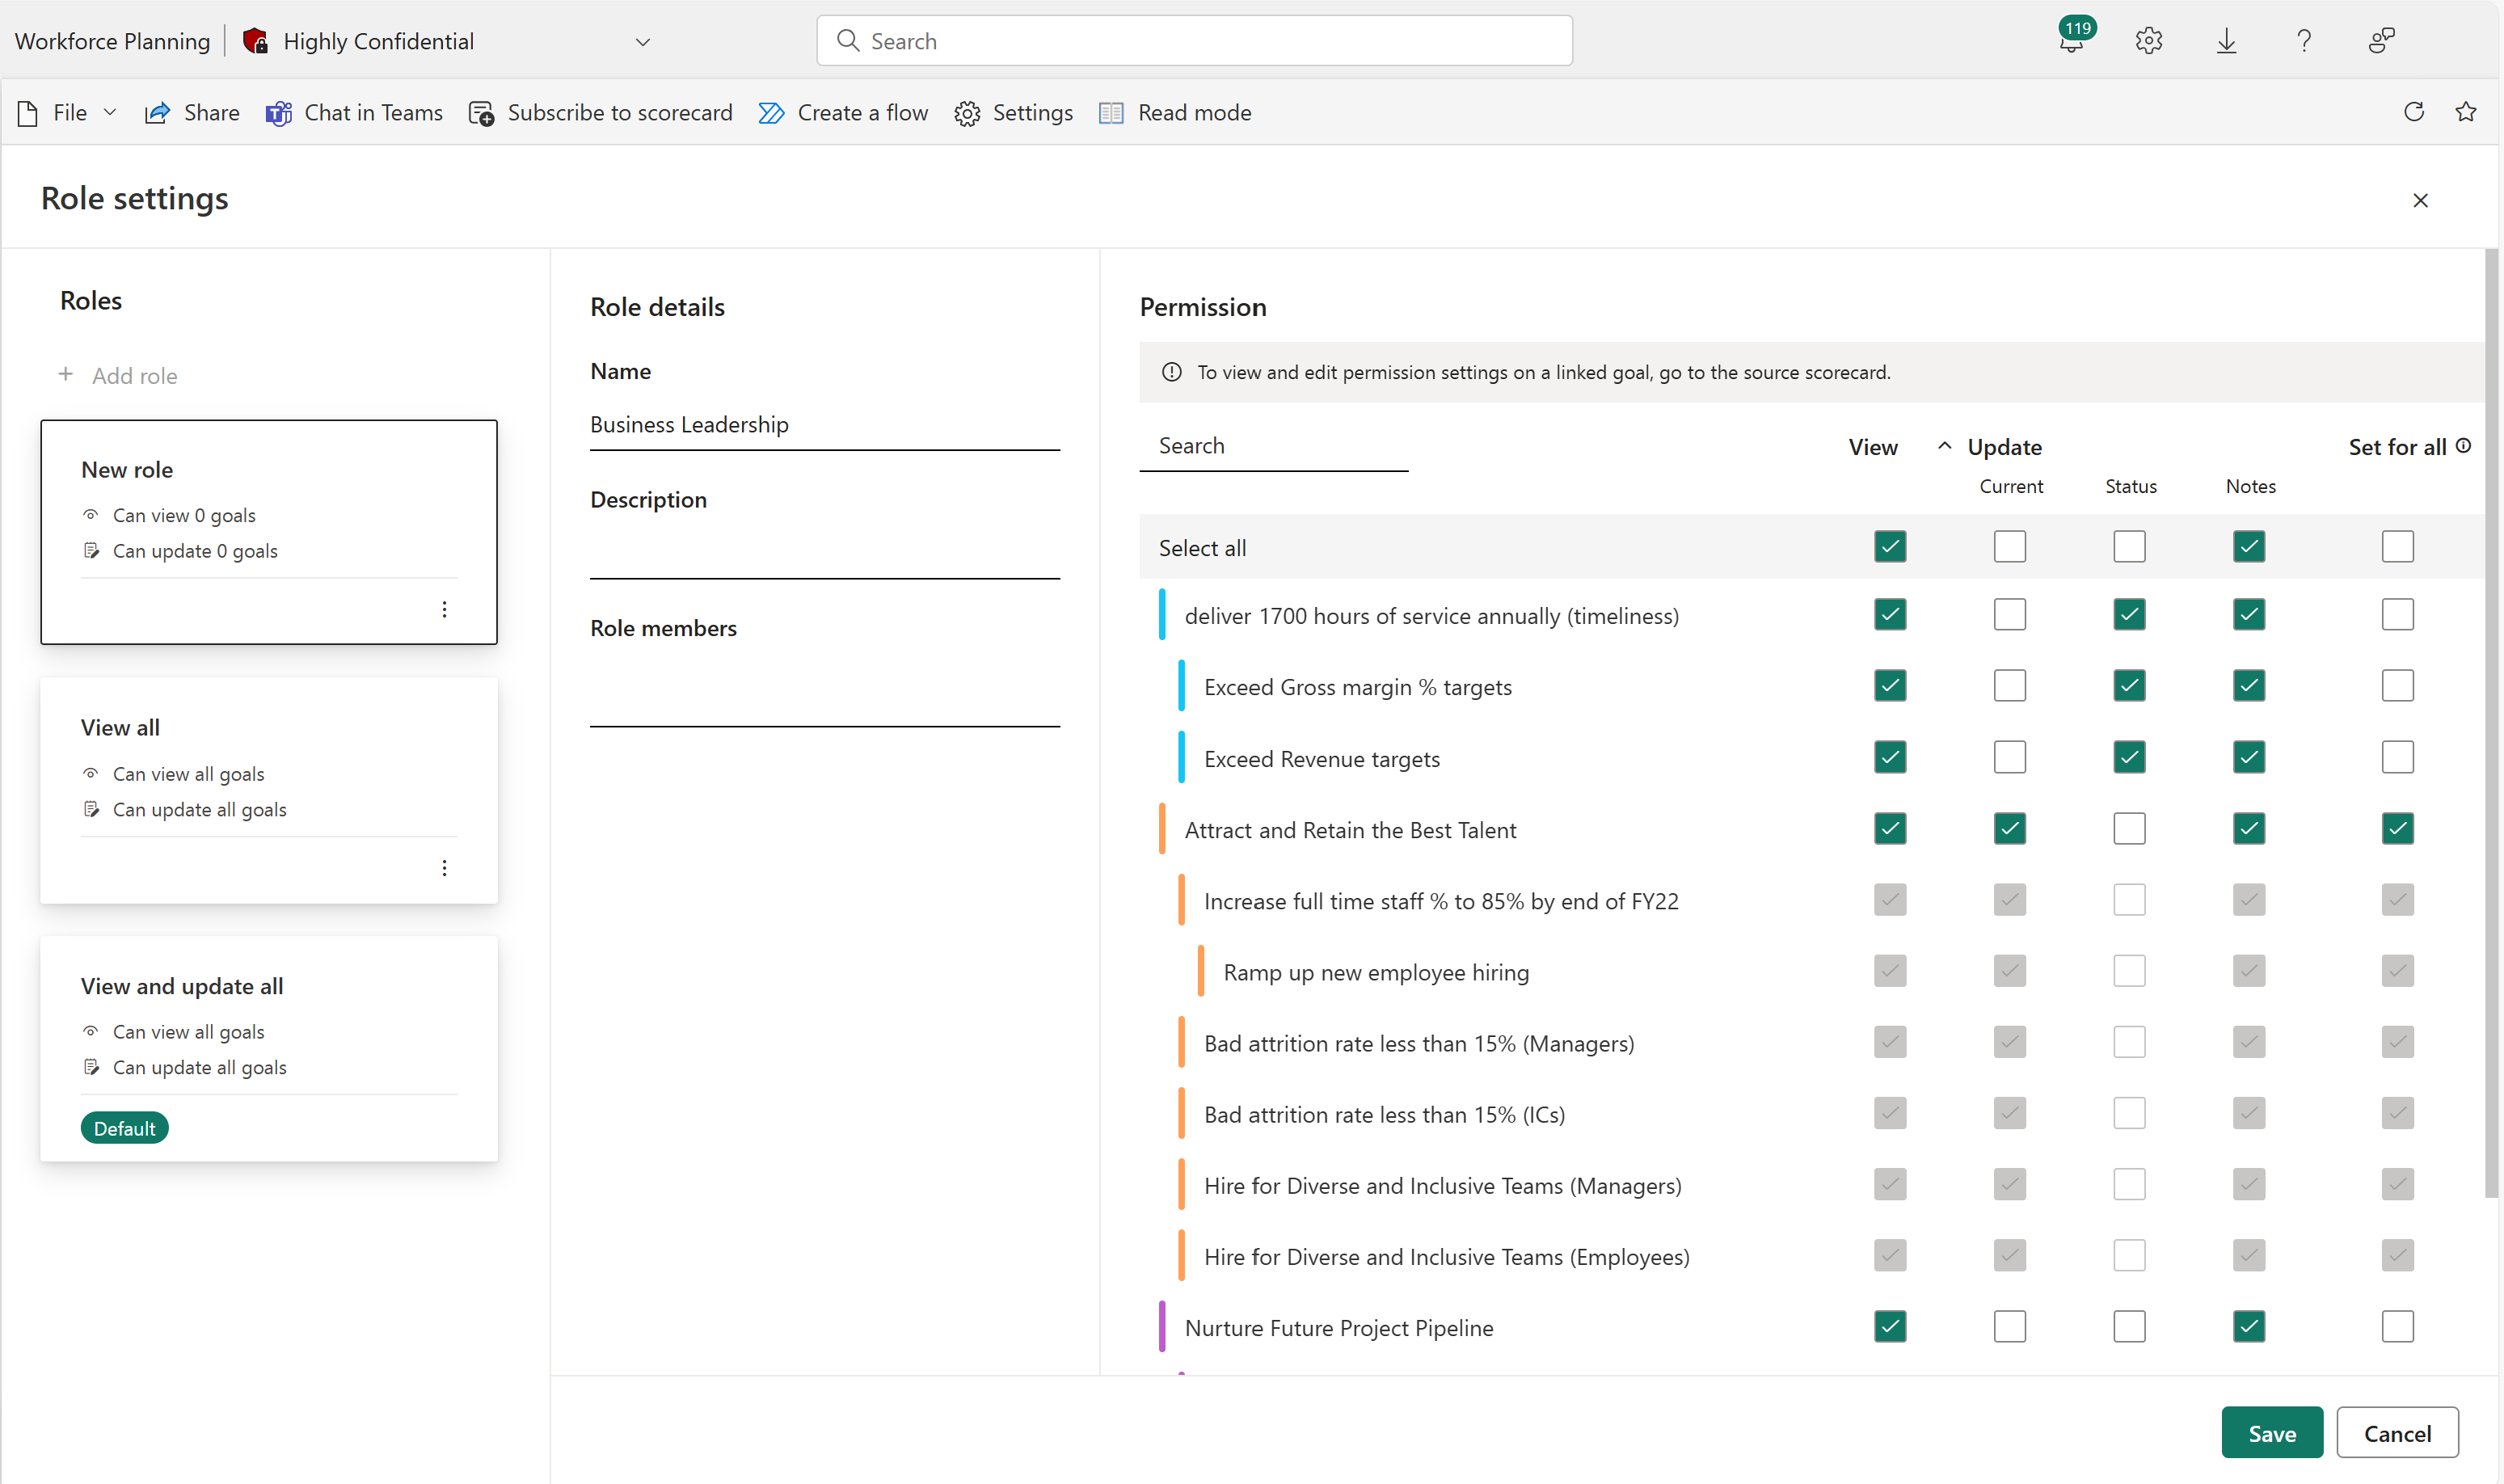
Task: Enable Current update for Attract and Retain the Best Talent
Action: click(x=2011, y=827)
